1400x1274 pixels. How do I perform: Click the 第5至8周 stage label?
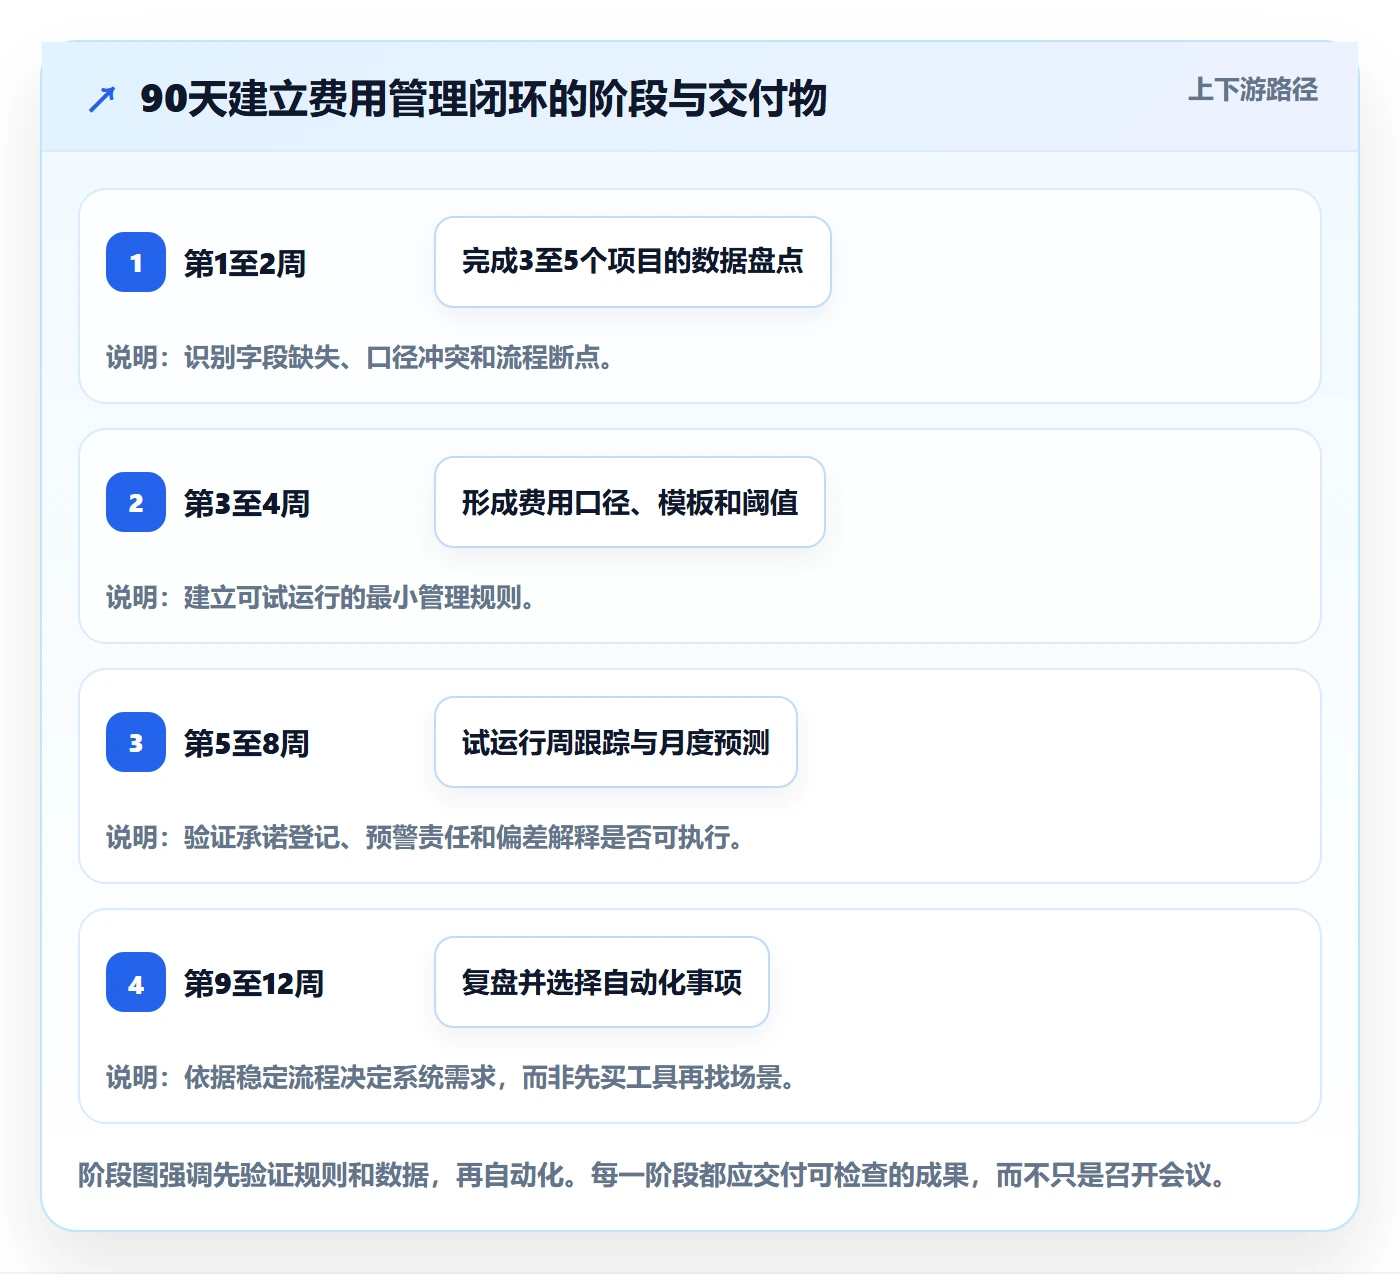247,743
